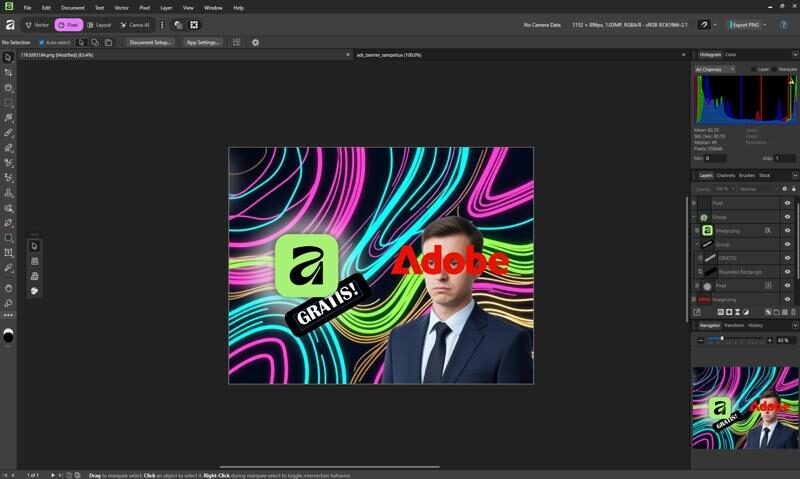Switch to the Channels tab
The height and width of the screenshot is (479, 800).
click(x=726, y=175)
